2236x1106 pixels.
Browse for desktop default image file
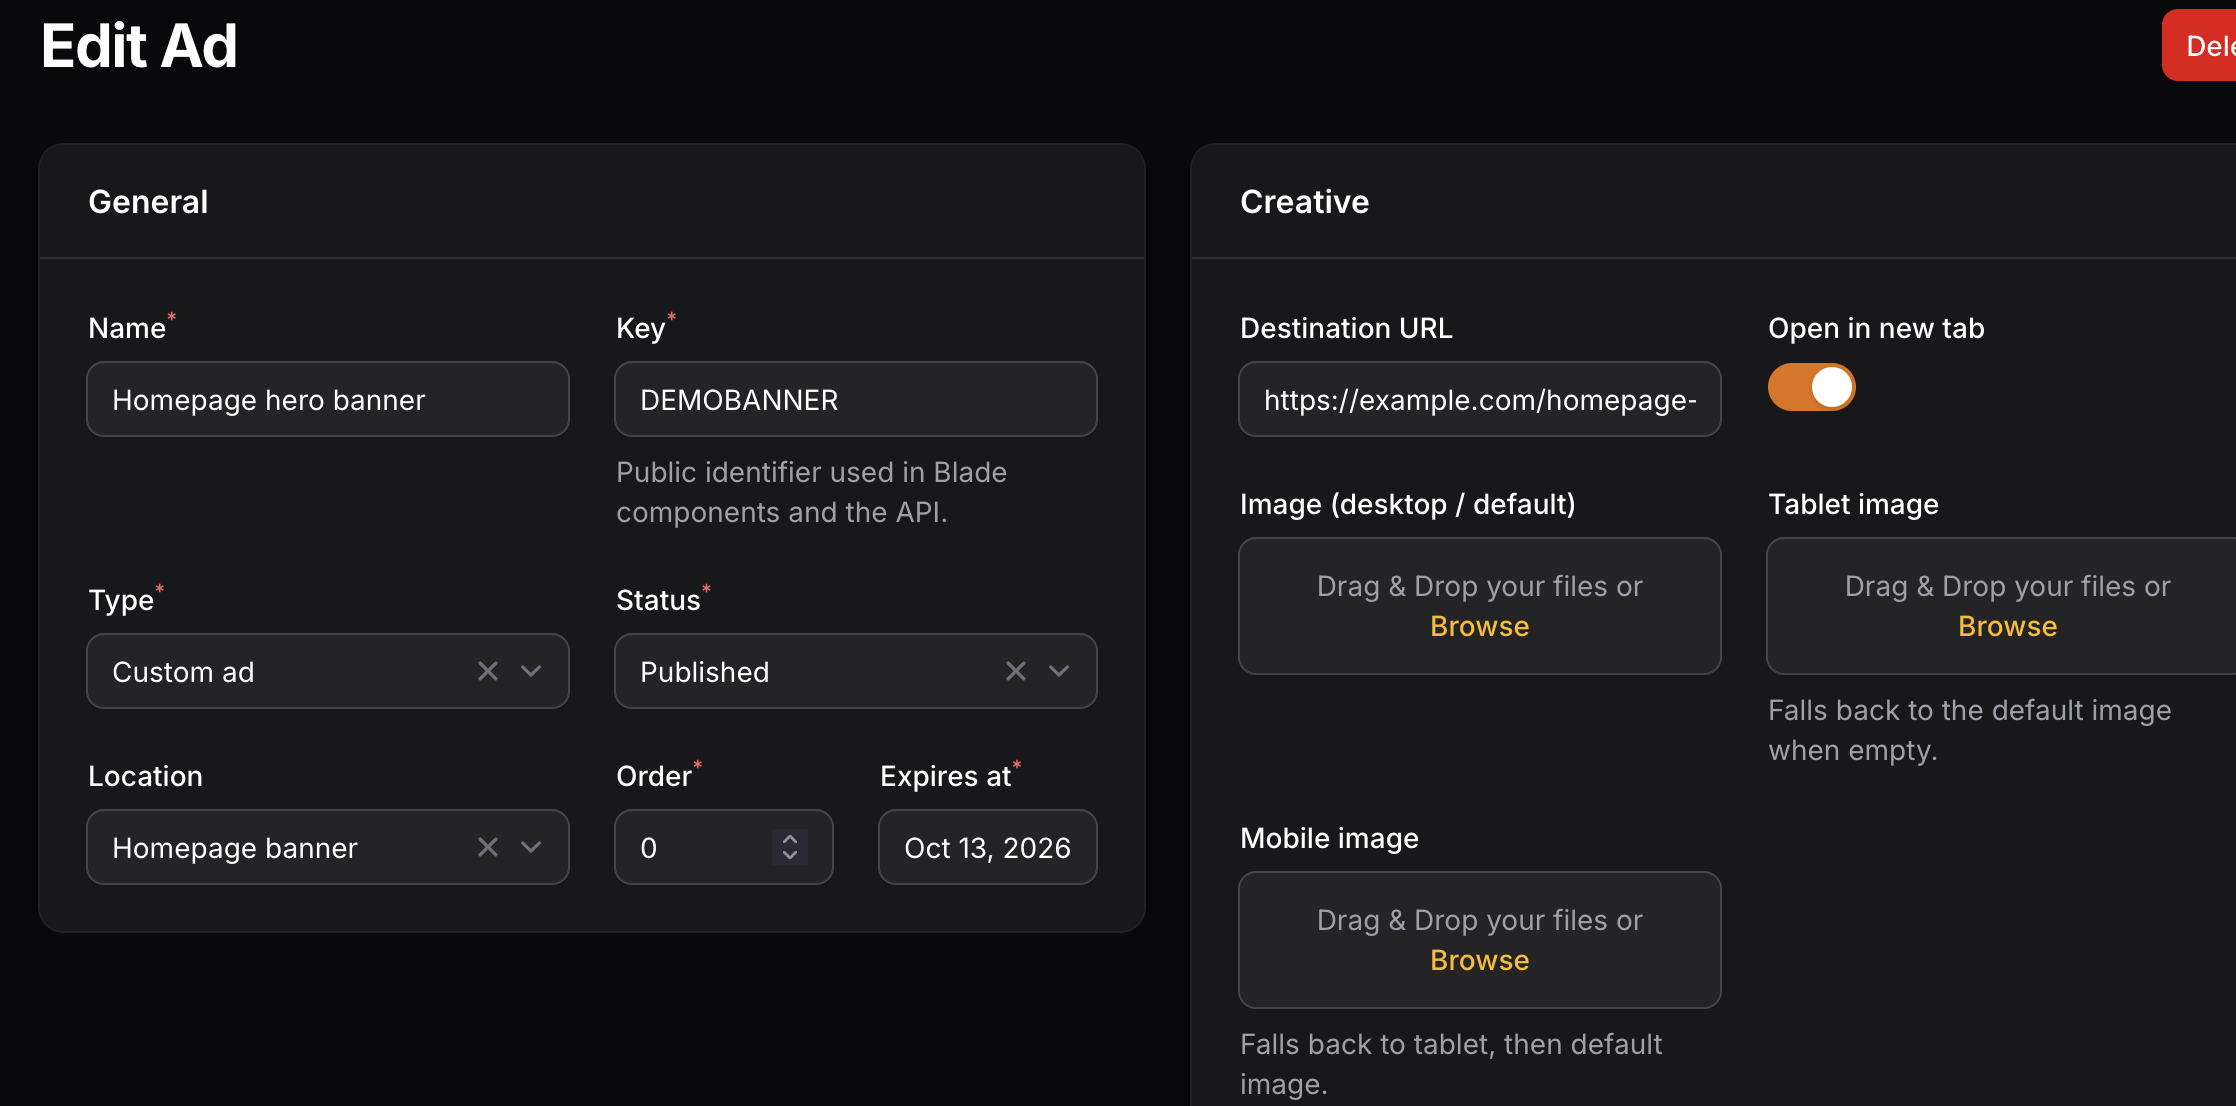[x=1479, y=626]
